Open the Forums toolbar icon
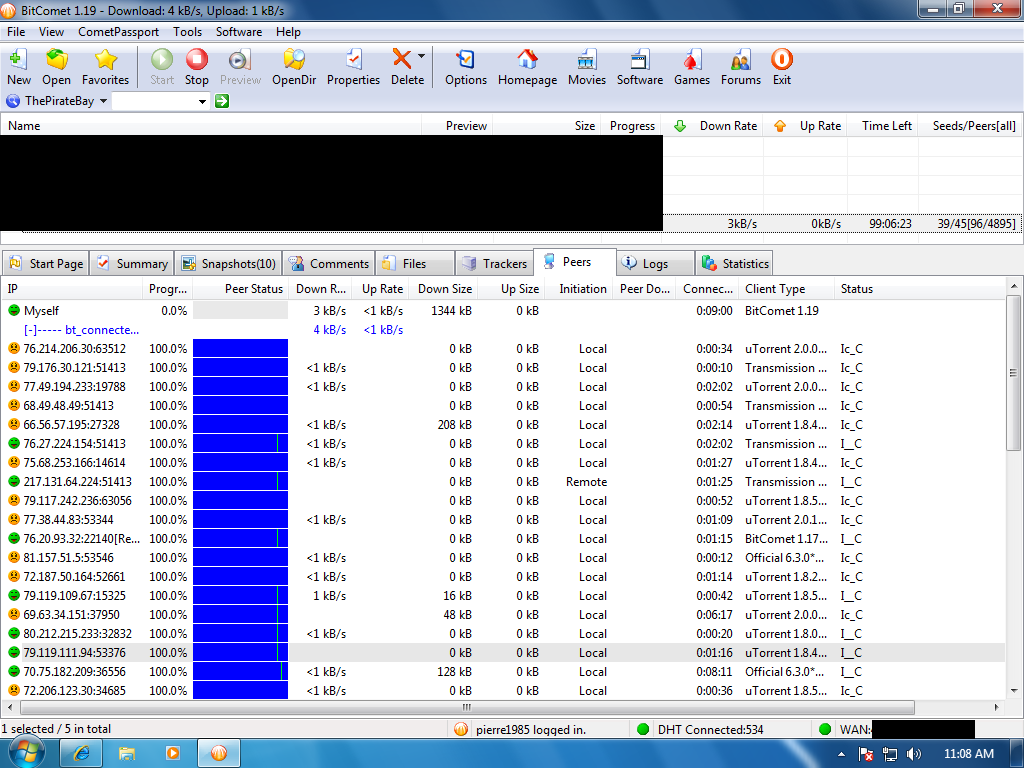1024x768 pixels. (x=741, y=59)
